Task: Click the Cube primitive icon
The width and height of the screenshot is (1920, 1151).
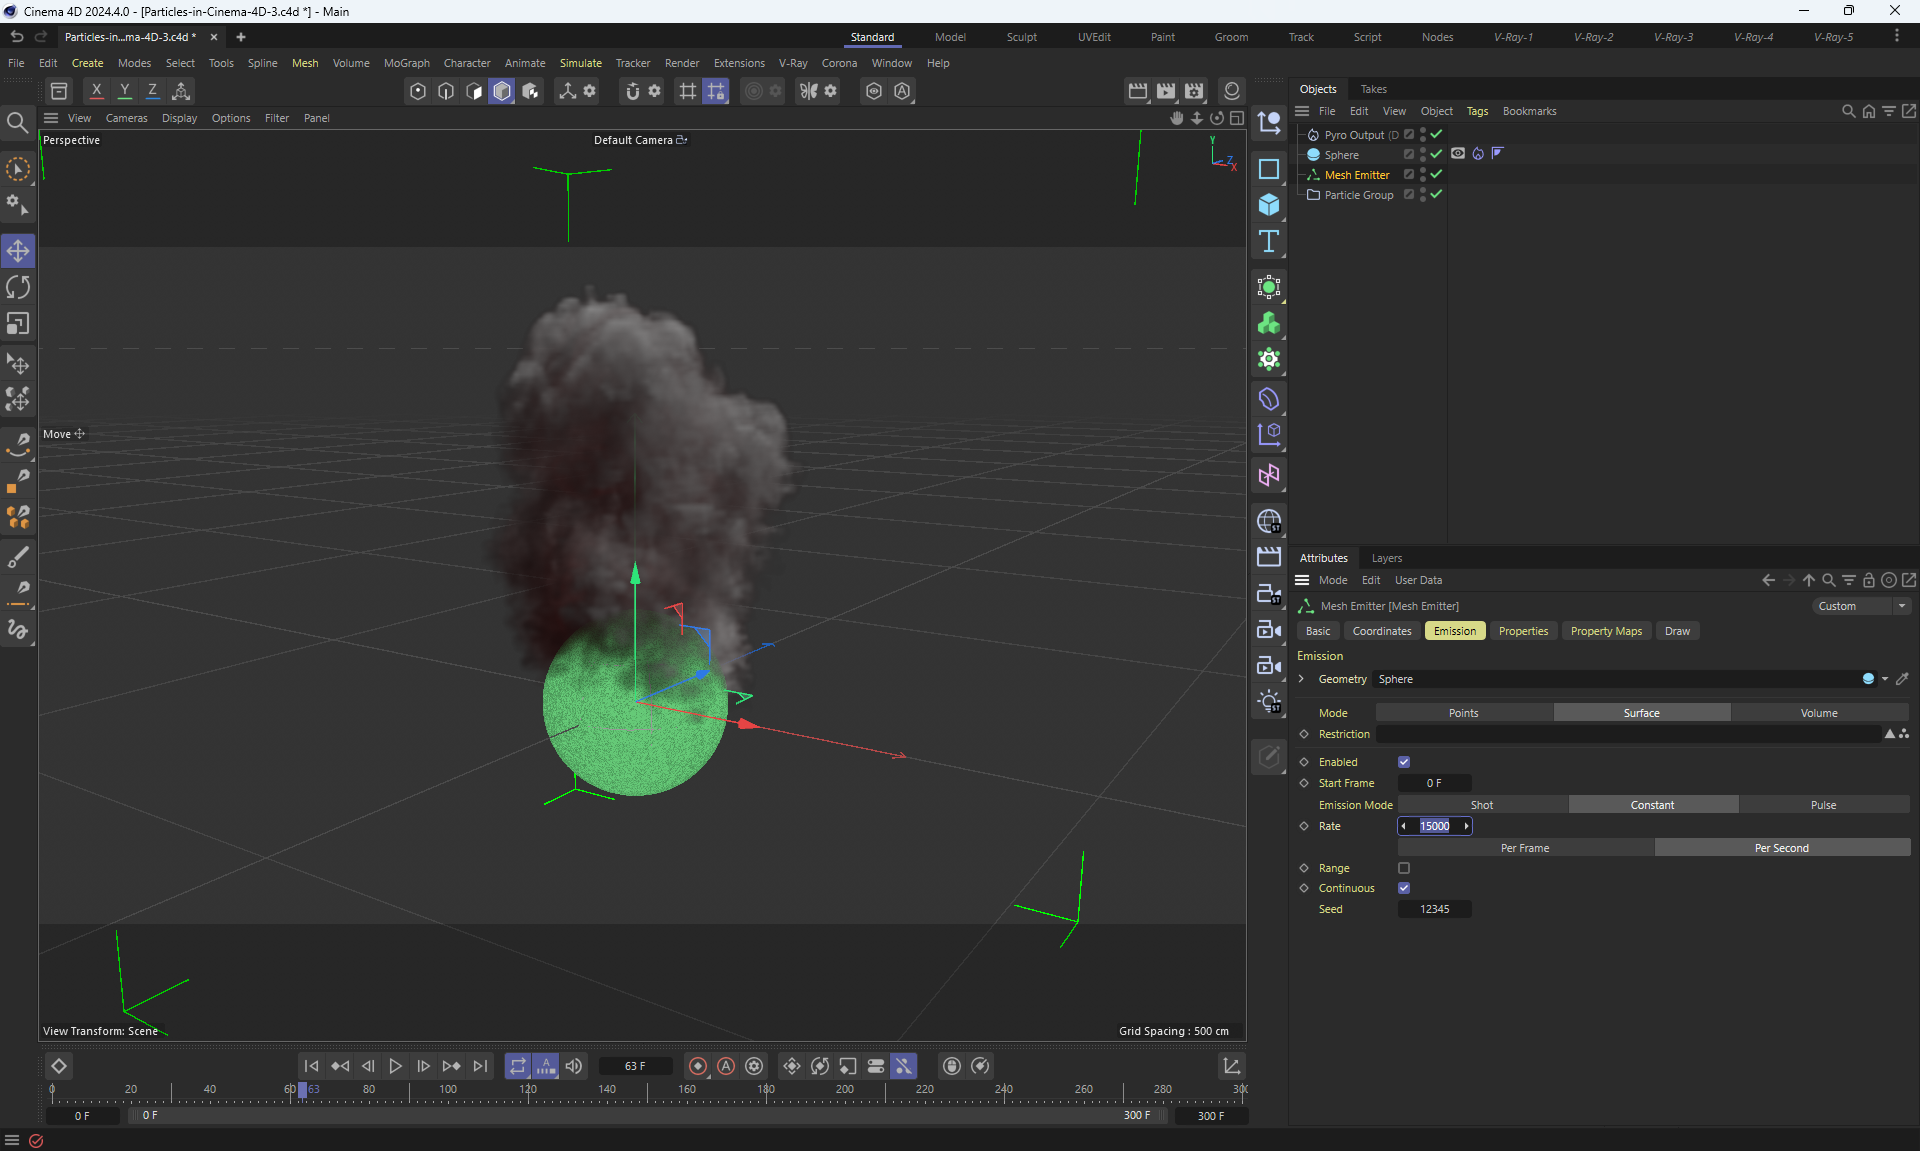Action: [x=1269, y=205]
